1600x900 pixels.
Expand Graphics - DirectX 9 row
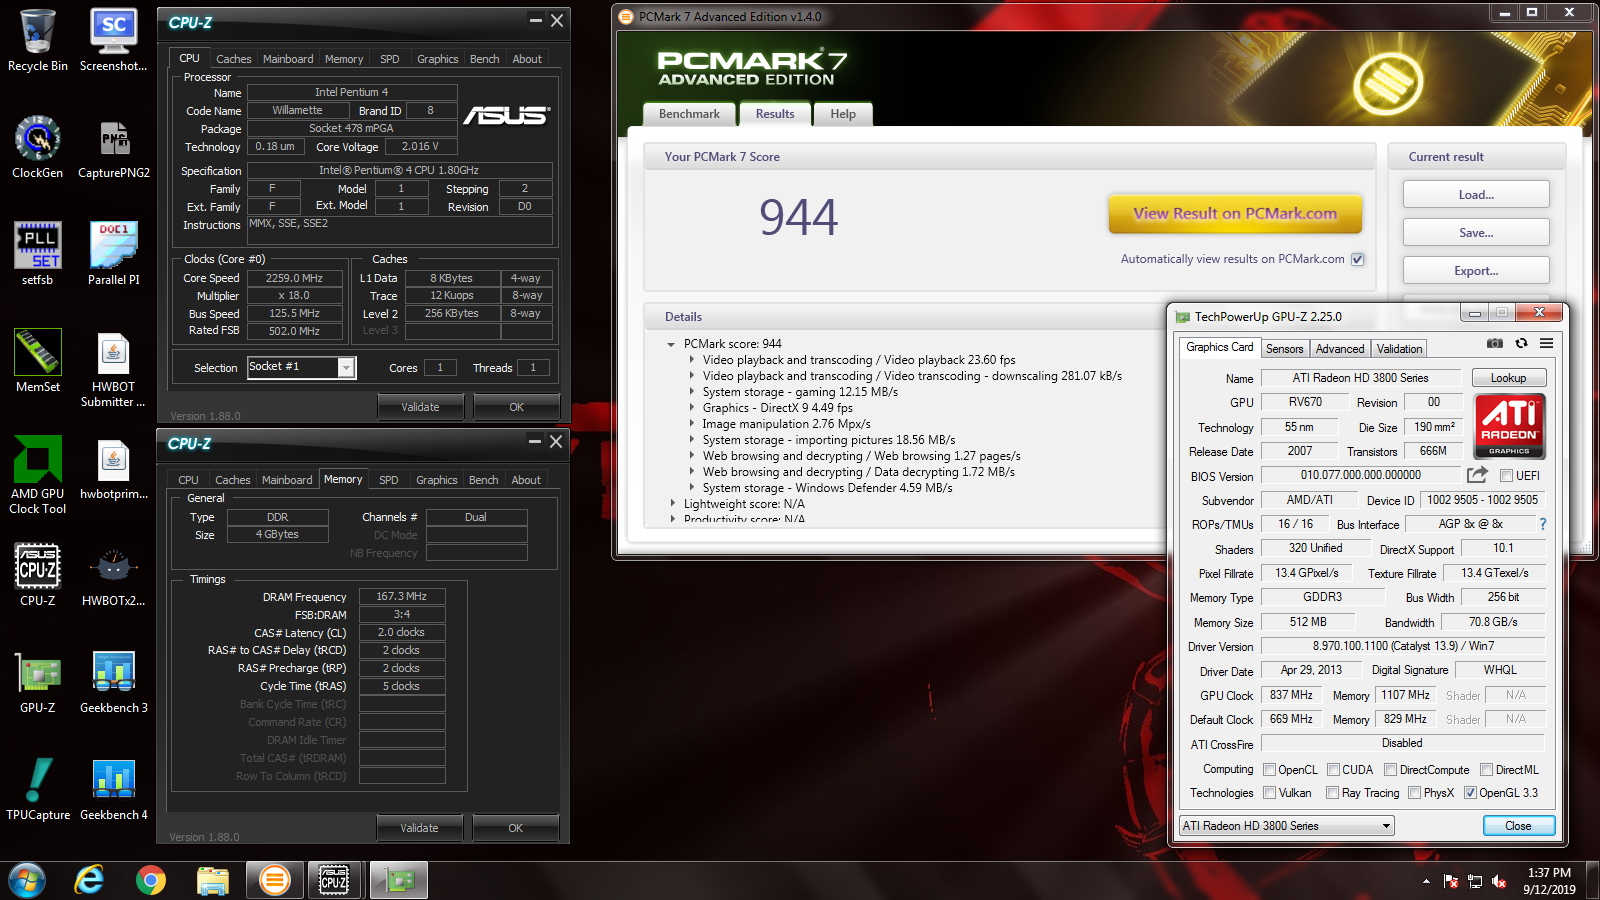point(691,408)
